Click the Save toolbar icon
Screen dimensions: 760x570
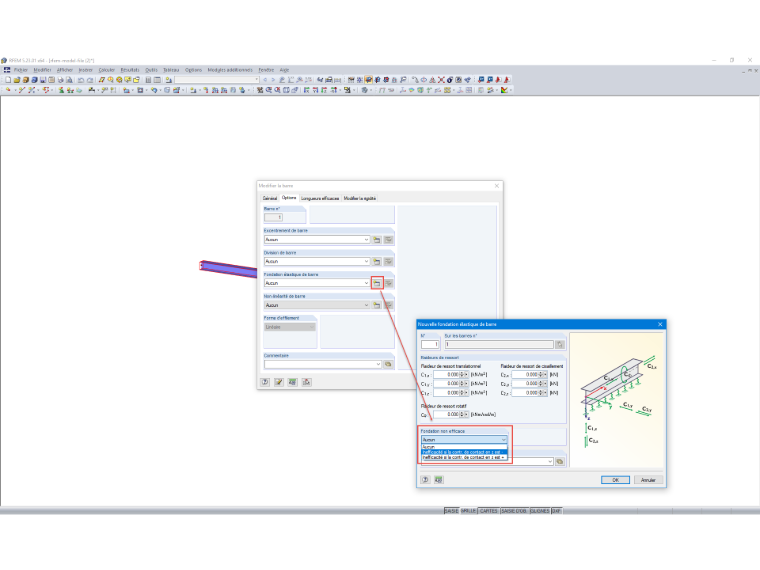coord(43,79)
